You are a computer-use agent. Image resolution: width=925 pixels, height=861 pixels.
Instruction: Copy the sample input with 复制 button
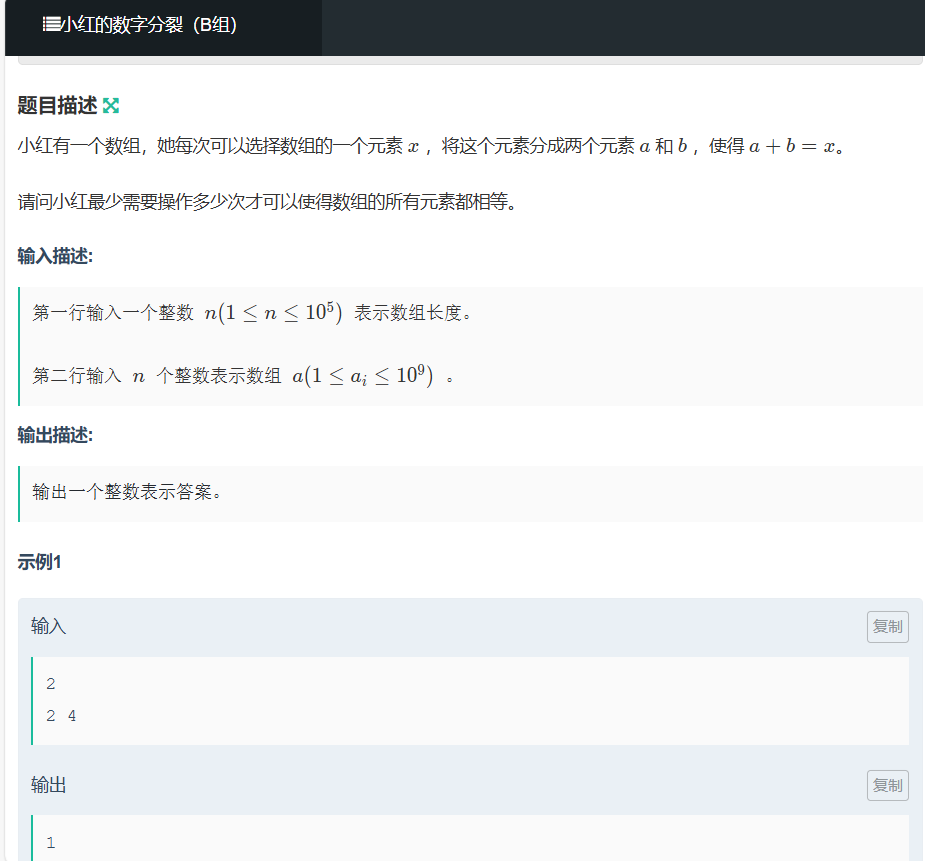click(887, 626)
